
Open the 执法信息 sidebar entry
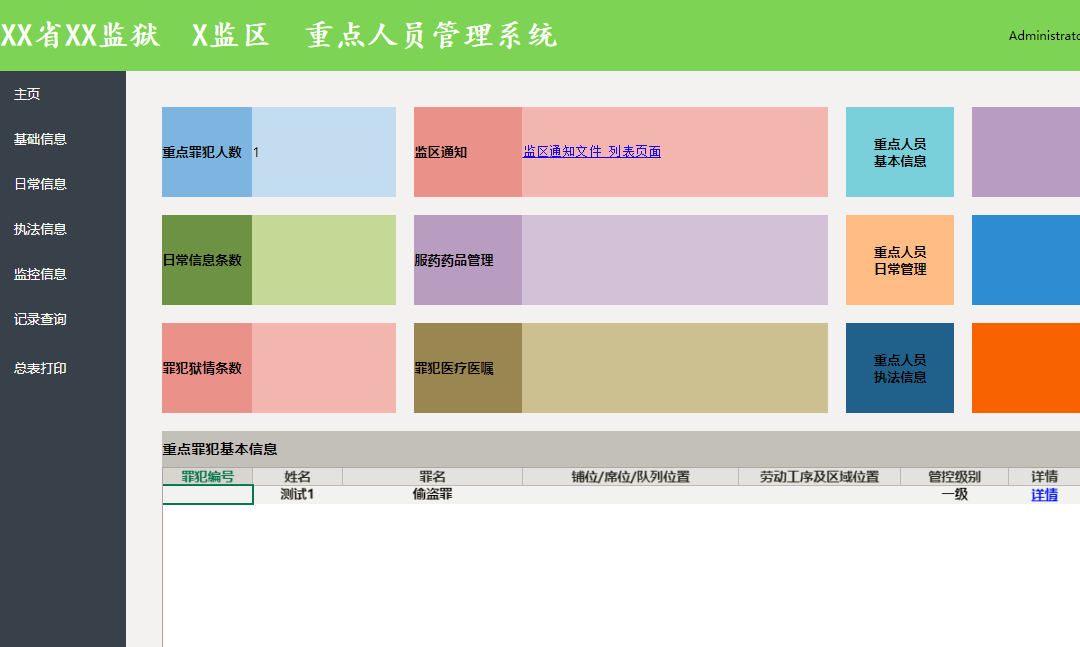coord(40,229)
